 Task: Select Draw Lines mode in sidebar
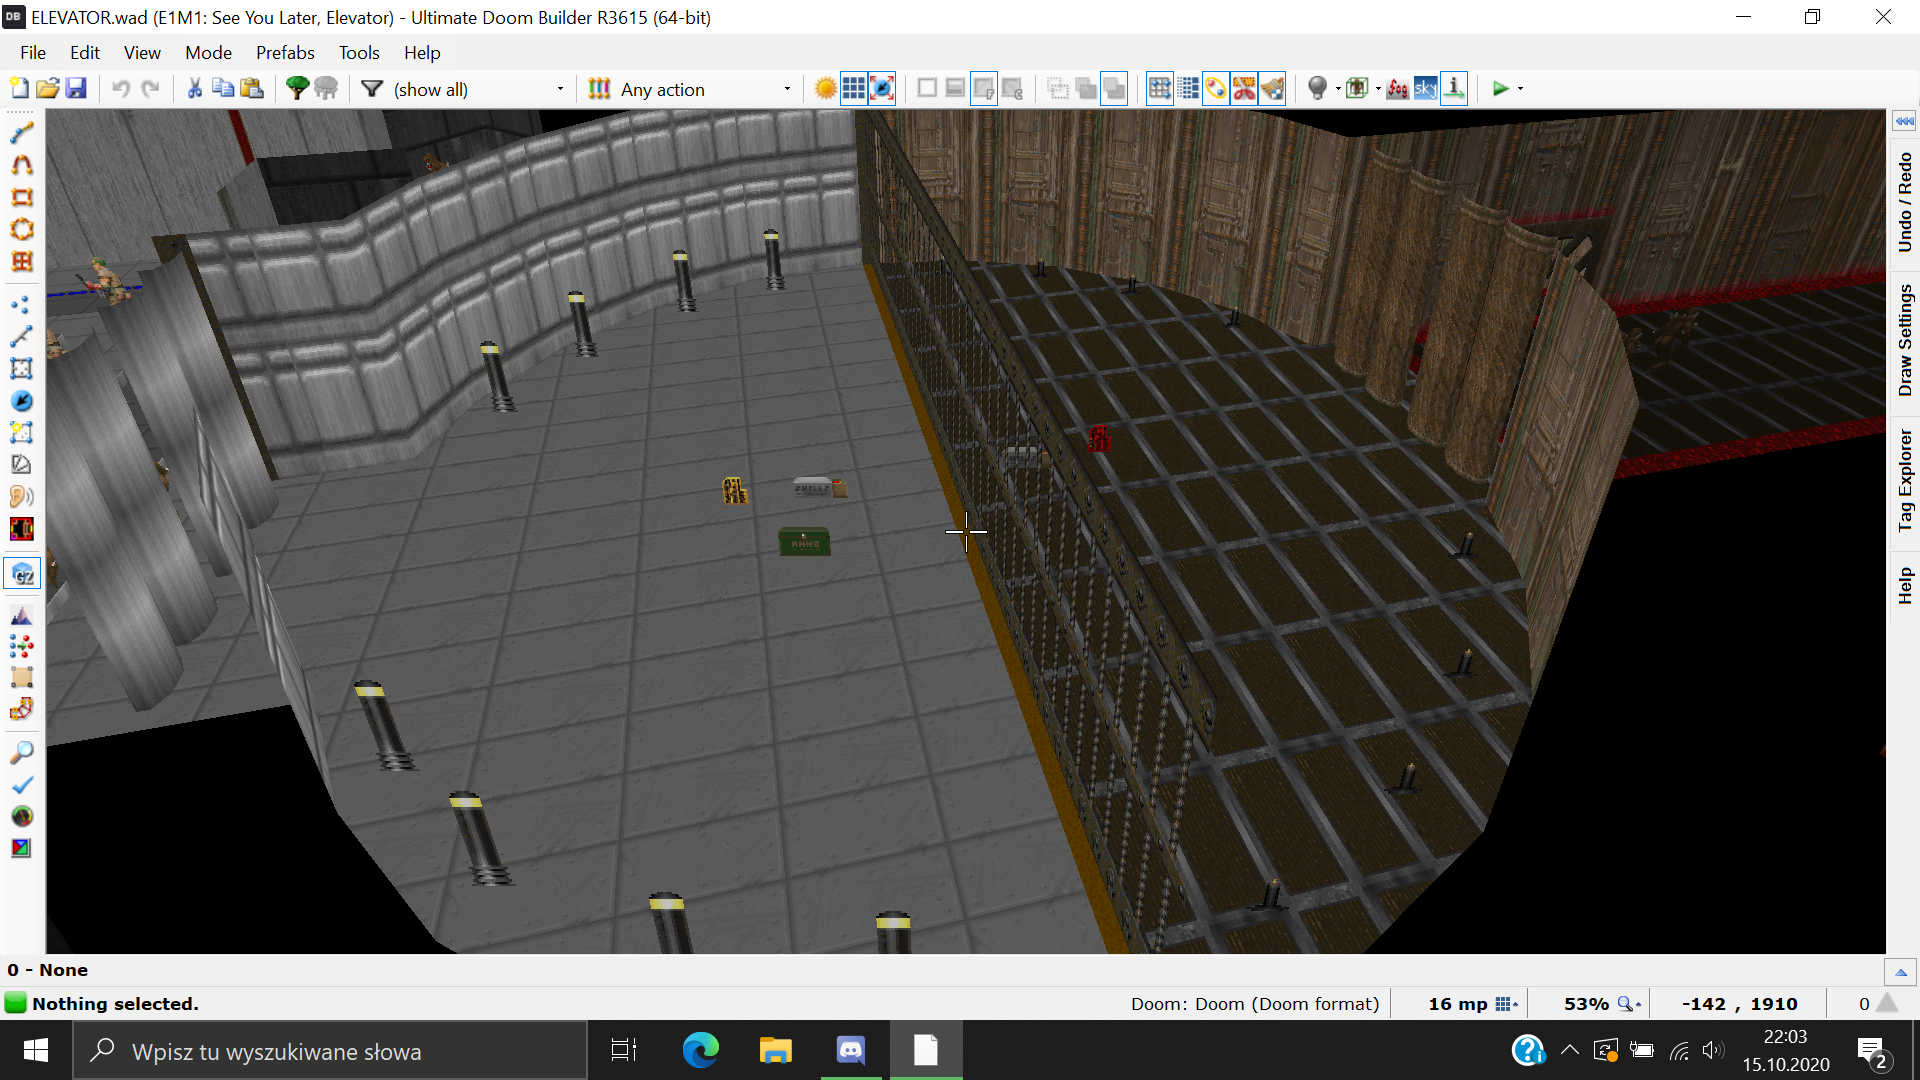click(22, 133)
